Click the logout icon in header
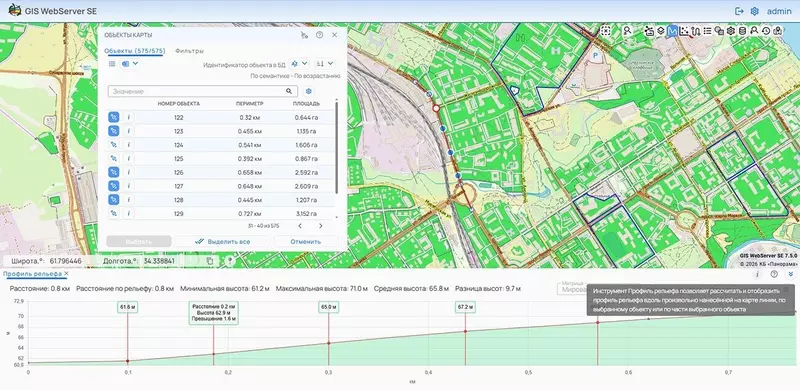This screenshot has height=390, width=800. pyautogui.click(x=739, y=11)
